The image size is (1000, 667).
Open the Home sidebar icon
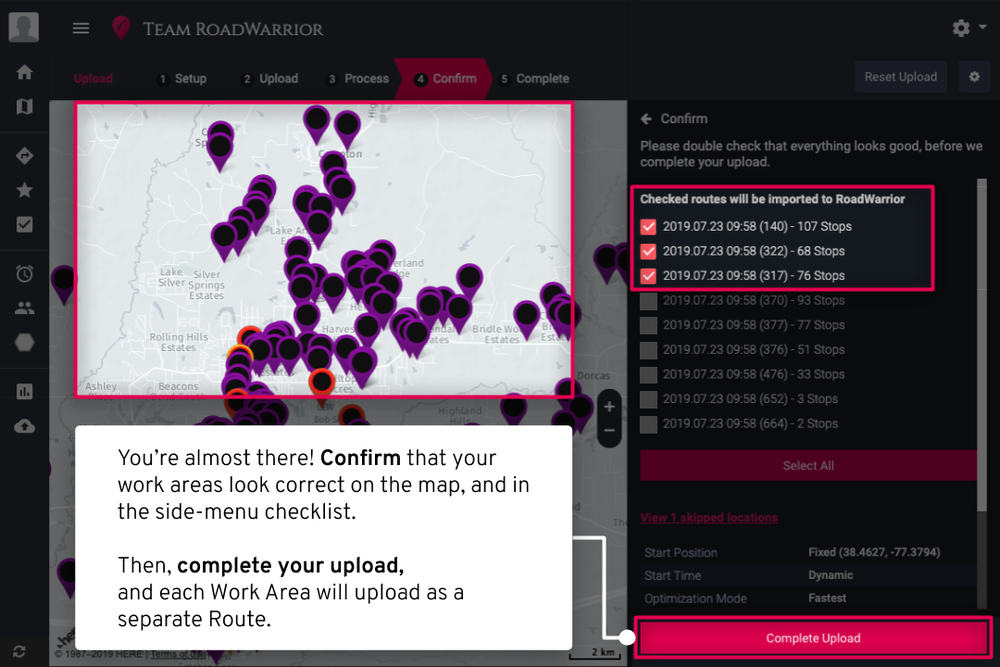click(24, 72)
